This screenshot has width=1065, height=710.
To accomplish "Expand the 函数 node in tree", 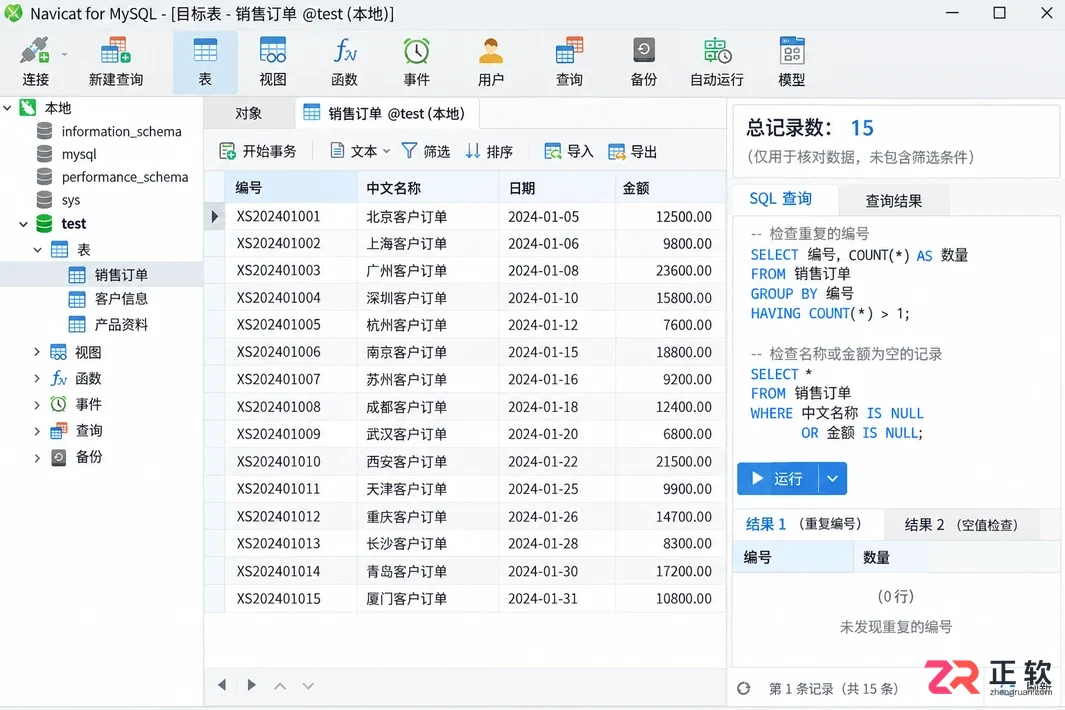I will (x=37, y=378).
